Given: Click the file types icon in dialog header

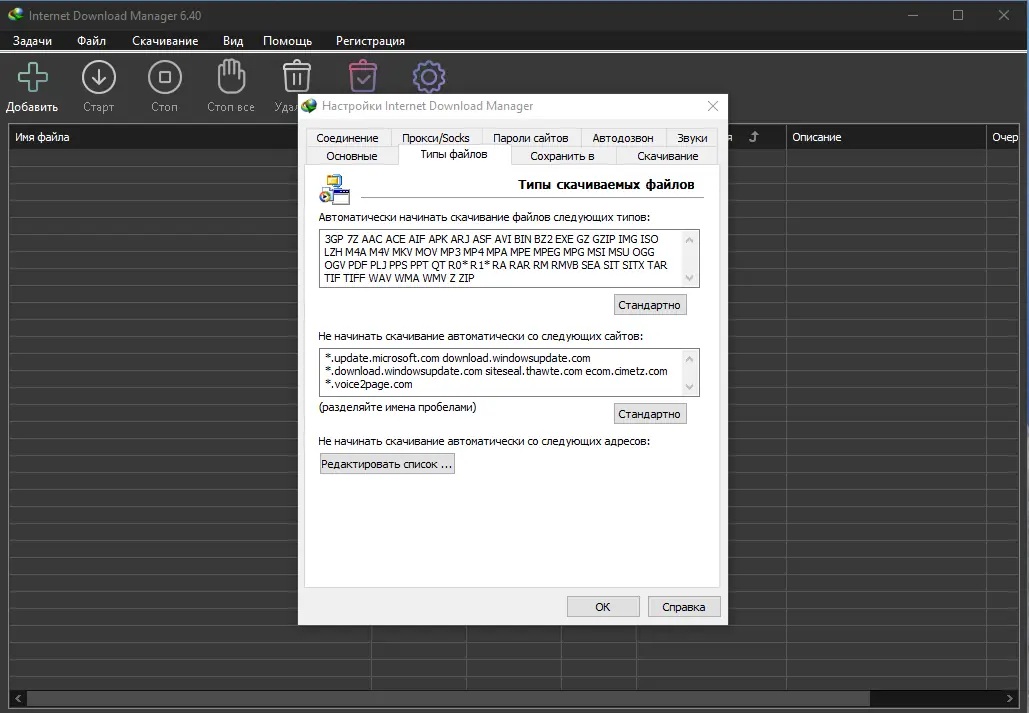Looking at the screenshot, I should point(335,189).
